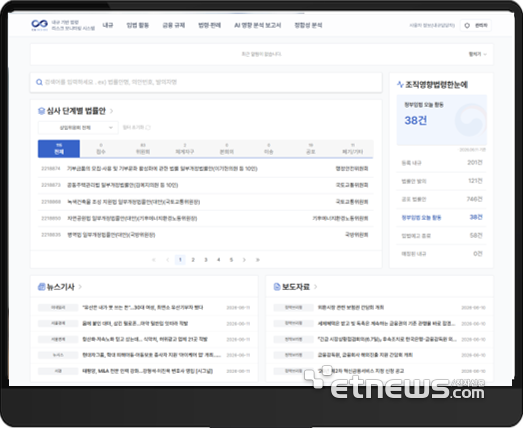The image size is (523, 428).
Task: Click the sidebar row showing 121건
Action: 441,181
